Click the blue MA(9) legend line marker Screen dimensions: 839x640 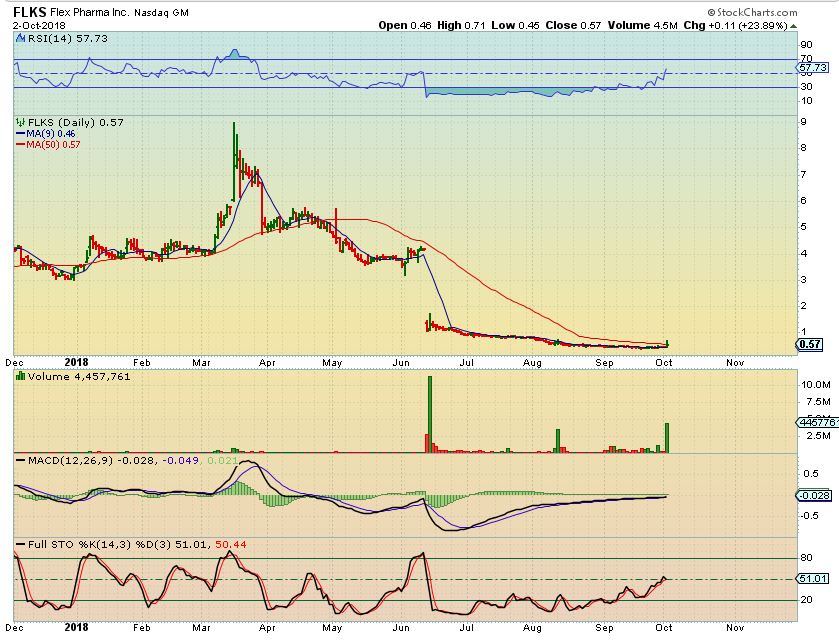(19, 133)
